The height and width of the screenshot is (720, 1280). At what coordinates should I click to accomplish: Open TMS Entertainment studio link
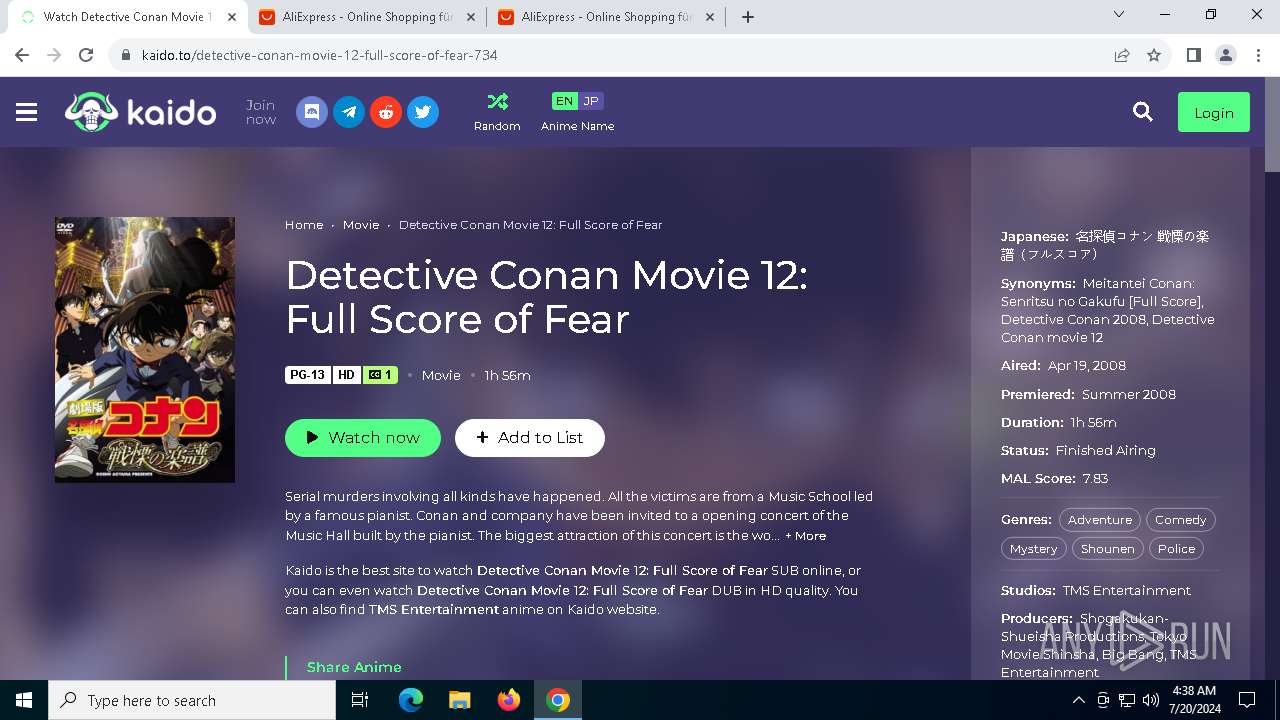(1127, 591)
